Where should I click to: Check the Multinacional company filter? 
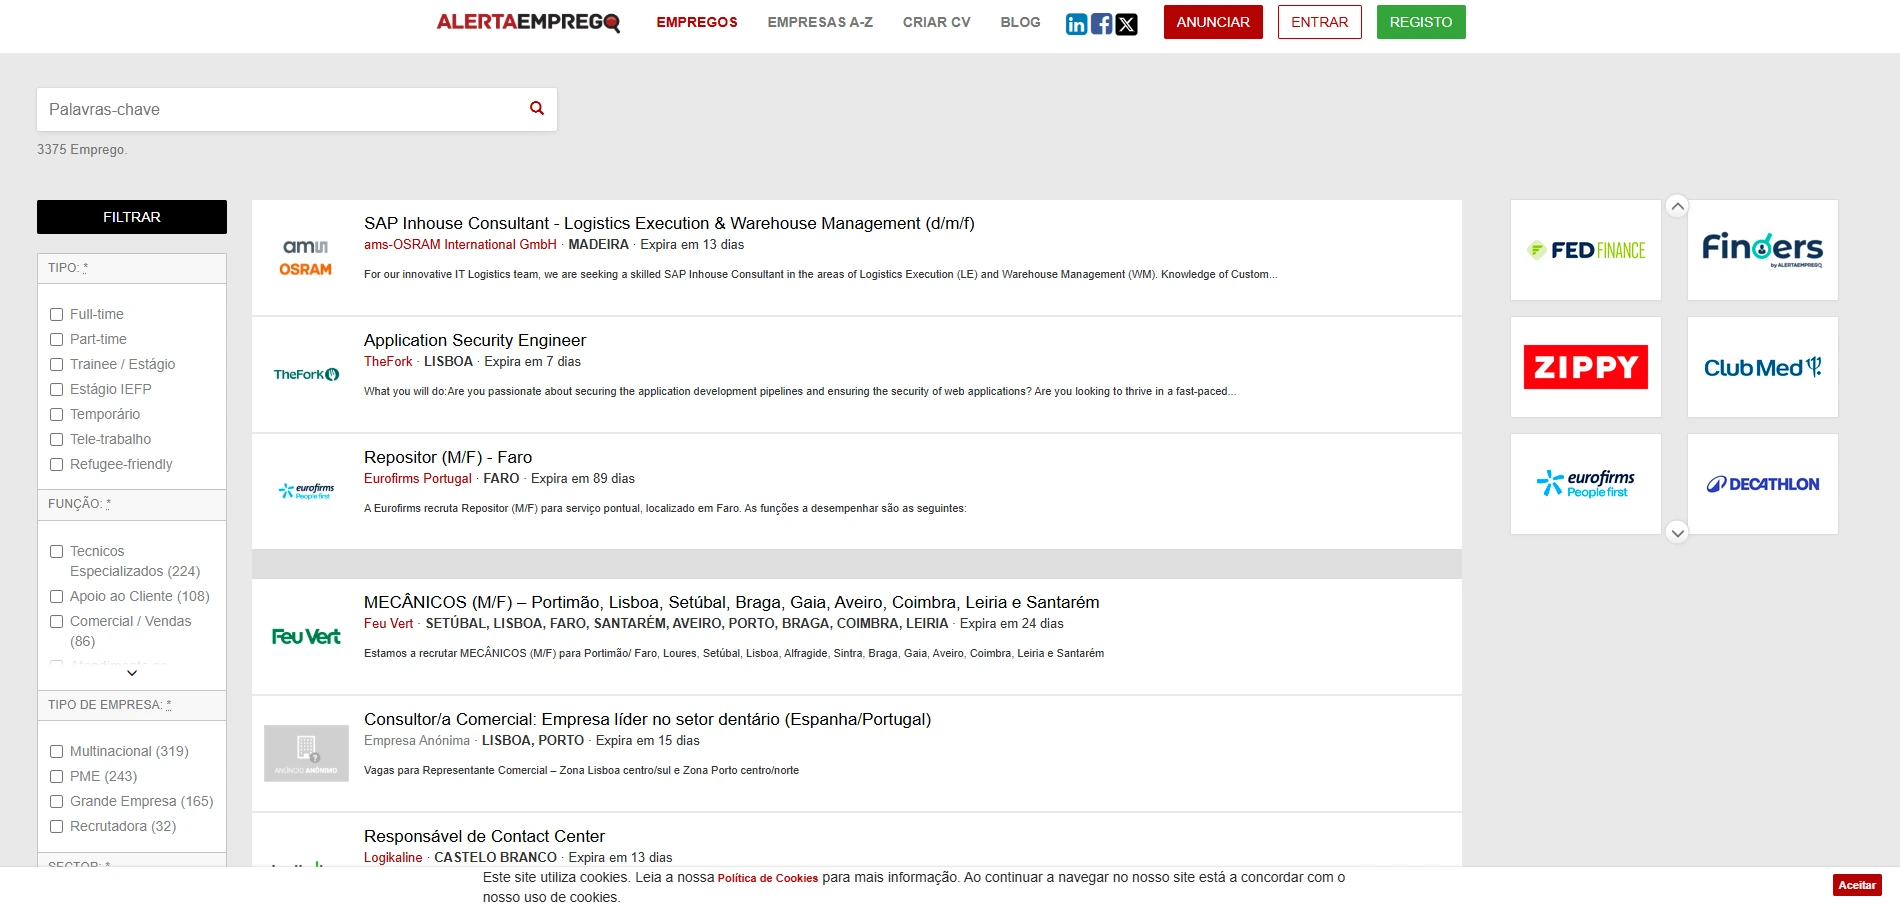[x=57, y=751]
